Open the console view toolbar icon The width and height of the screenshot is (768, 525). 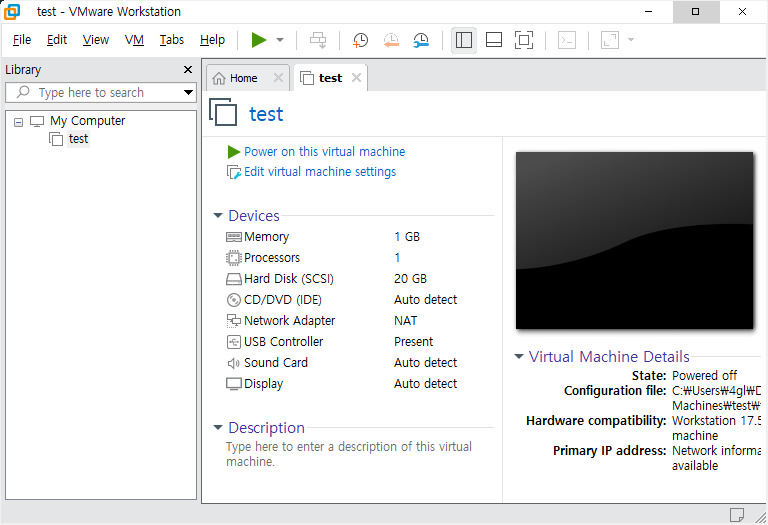567,40
